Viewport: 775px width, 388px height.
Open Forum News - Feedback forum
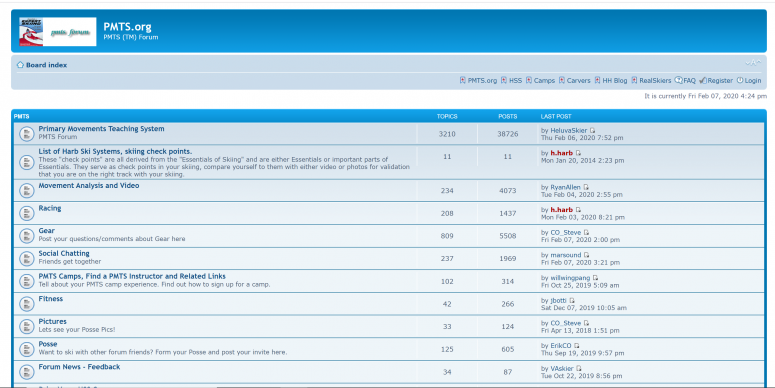point(79,367)
